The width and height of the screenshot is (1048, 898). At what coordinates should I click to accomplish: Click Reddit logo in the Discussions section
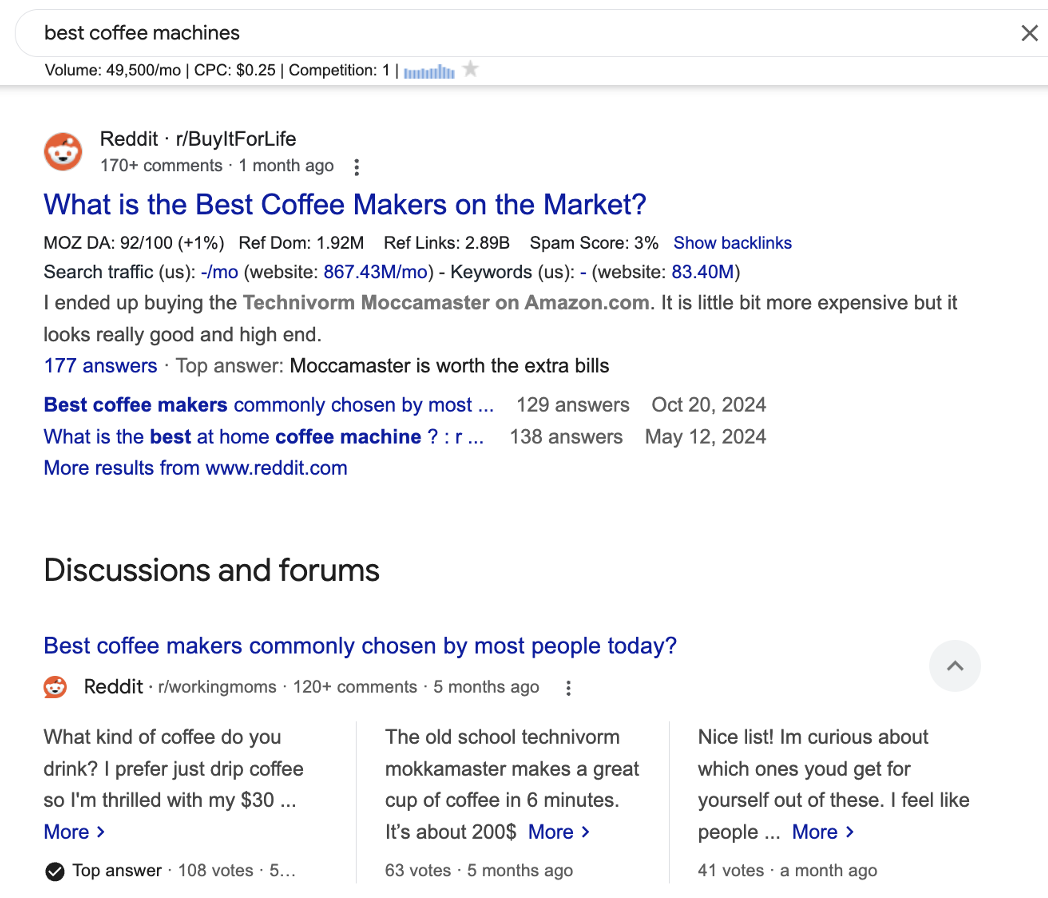tap(55, 687)
